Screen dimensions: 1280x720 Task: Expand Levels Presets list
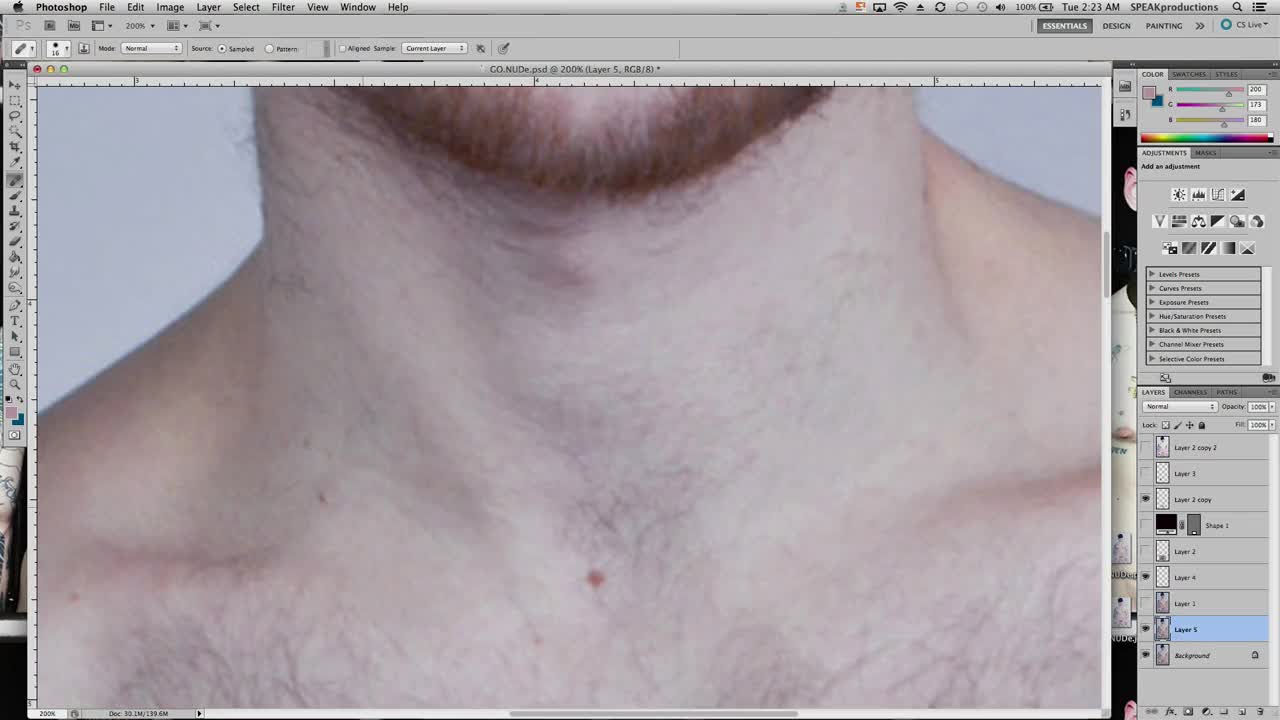[x=1152, y=274]
